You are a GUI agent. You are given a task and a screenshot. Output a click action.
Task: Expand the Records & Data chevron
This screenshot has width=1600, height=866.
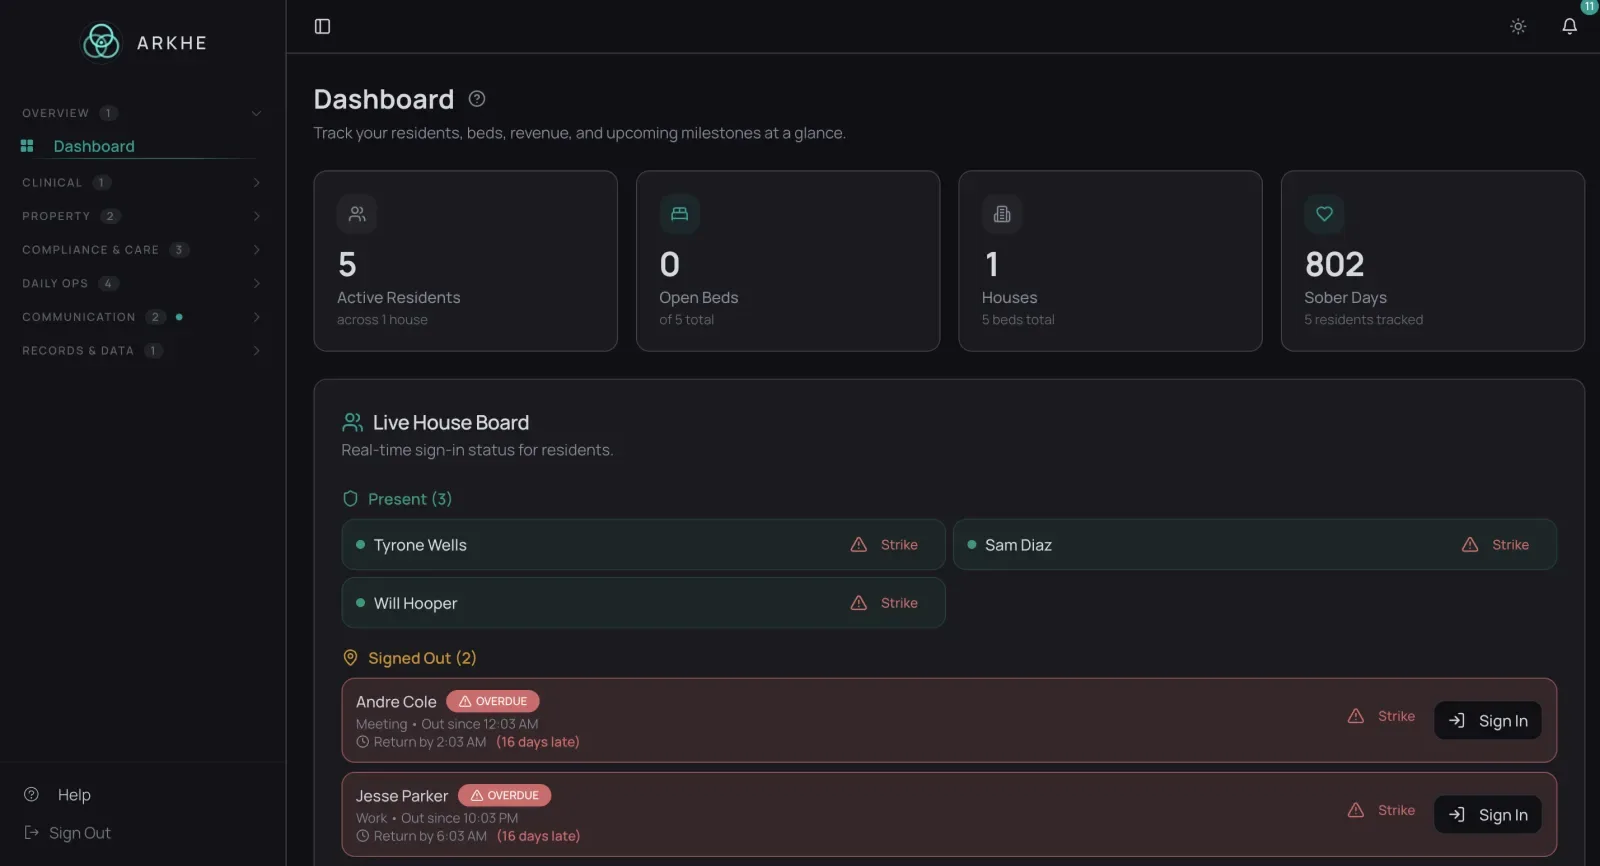pos(256,351)
